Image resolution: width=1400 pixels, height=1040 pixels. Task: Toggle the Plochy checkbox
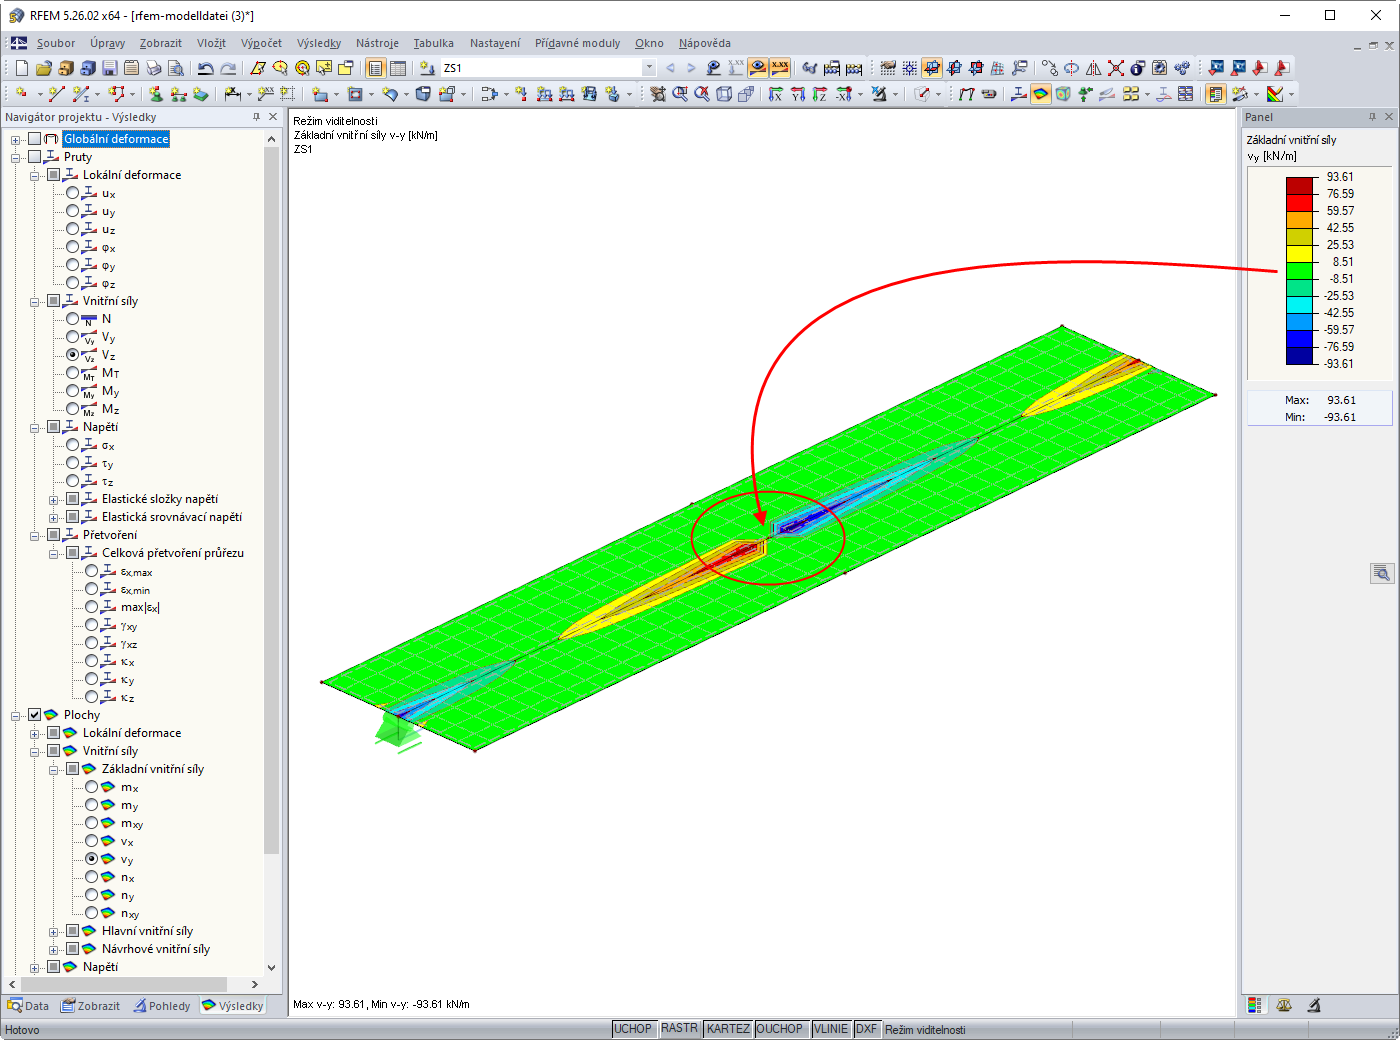click(35, 715)
